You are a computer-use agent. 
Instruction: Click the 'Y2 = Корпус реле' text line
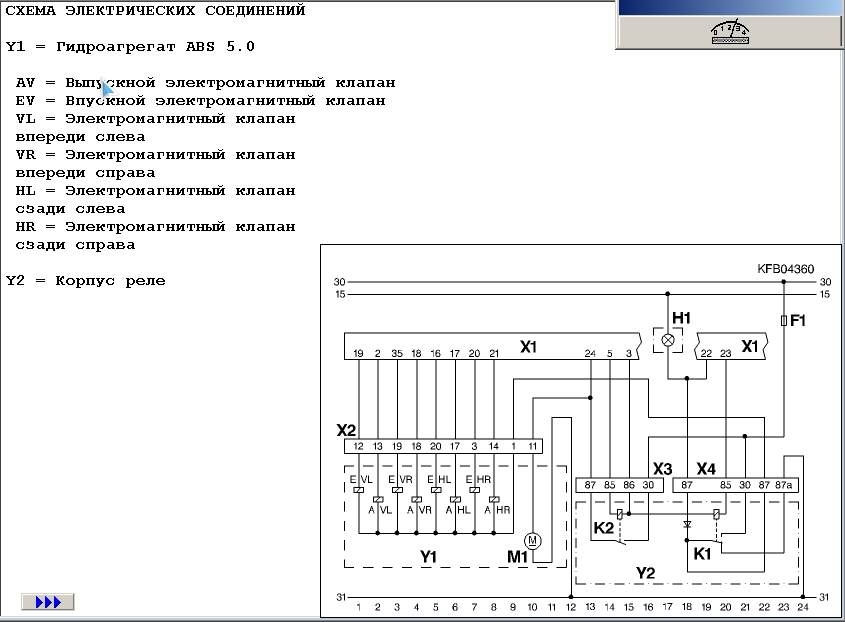[85, 280]
